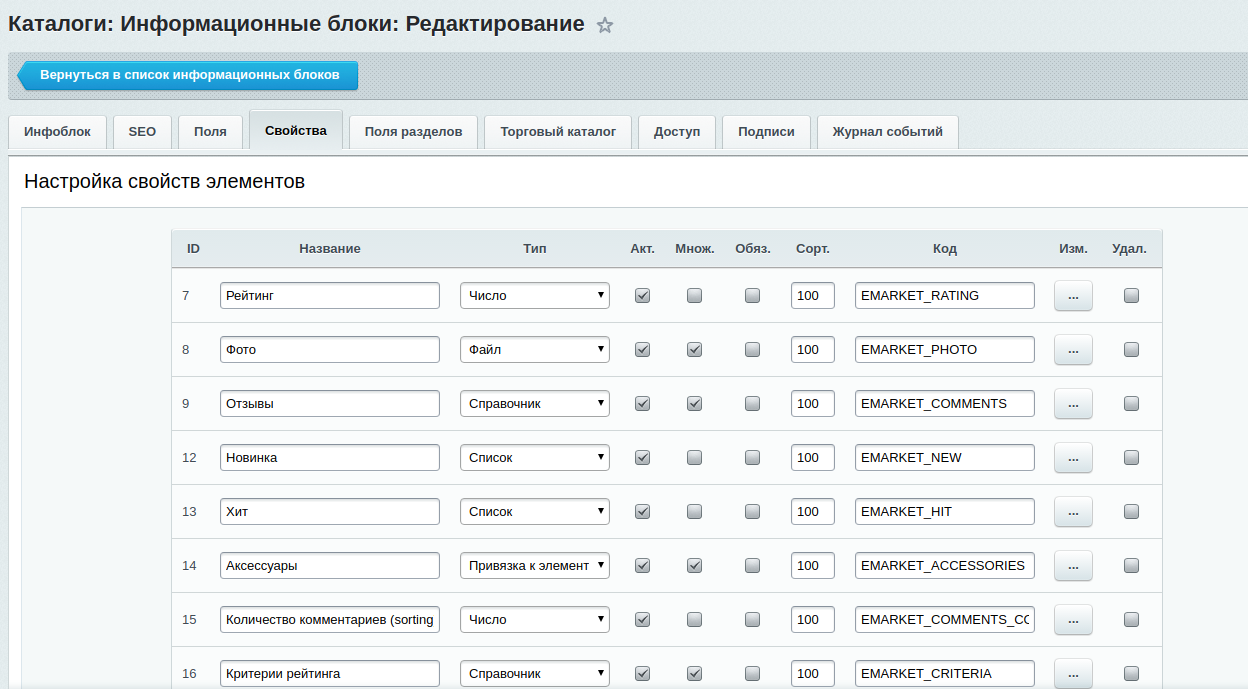Return to the information blocks list
The image size is (1248, 689).
click(x=189, y=75)
